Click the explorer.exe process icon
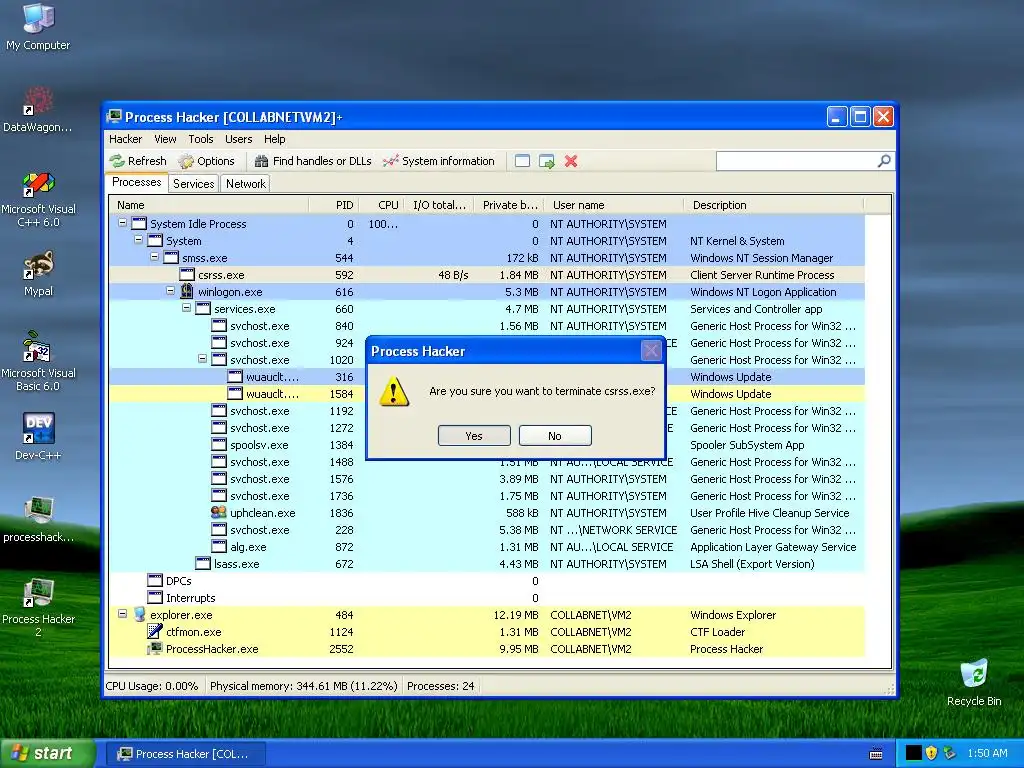The height and width of the screenshot is (768, 1024). pos(138,615)
